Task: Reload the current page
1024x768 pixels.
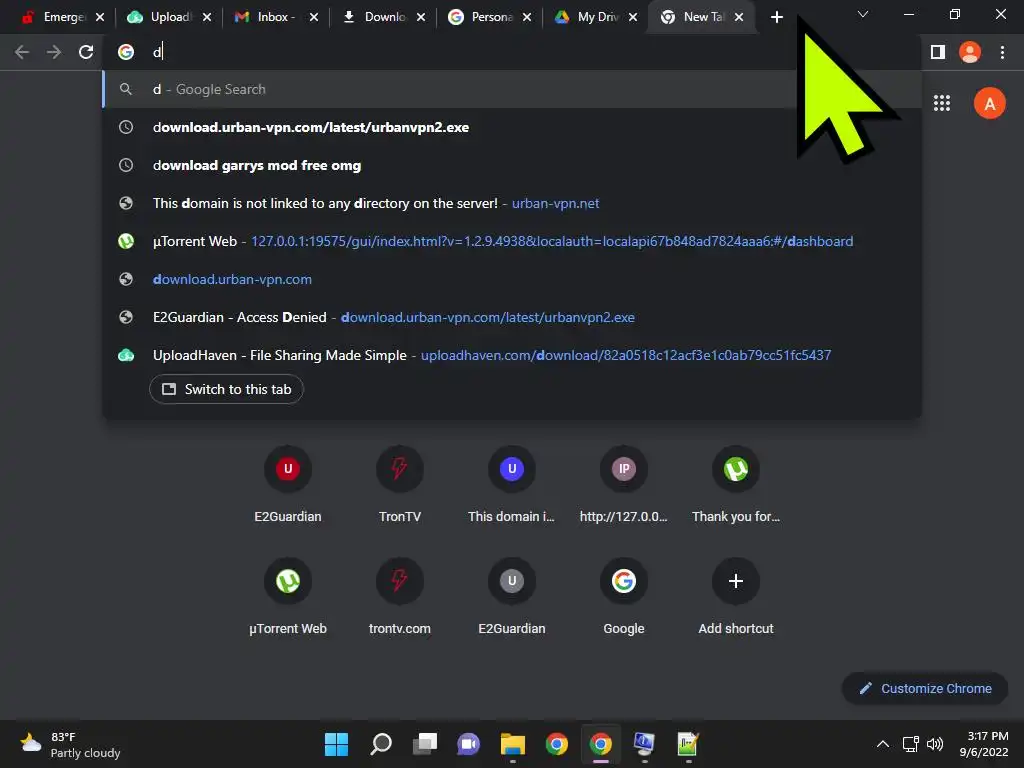Action: point(86,52)
